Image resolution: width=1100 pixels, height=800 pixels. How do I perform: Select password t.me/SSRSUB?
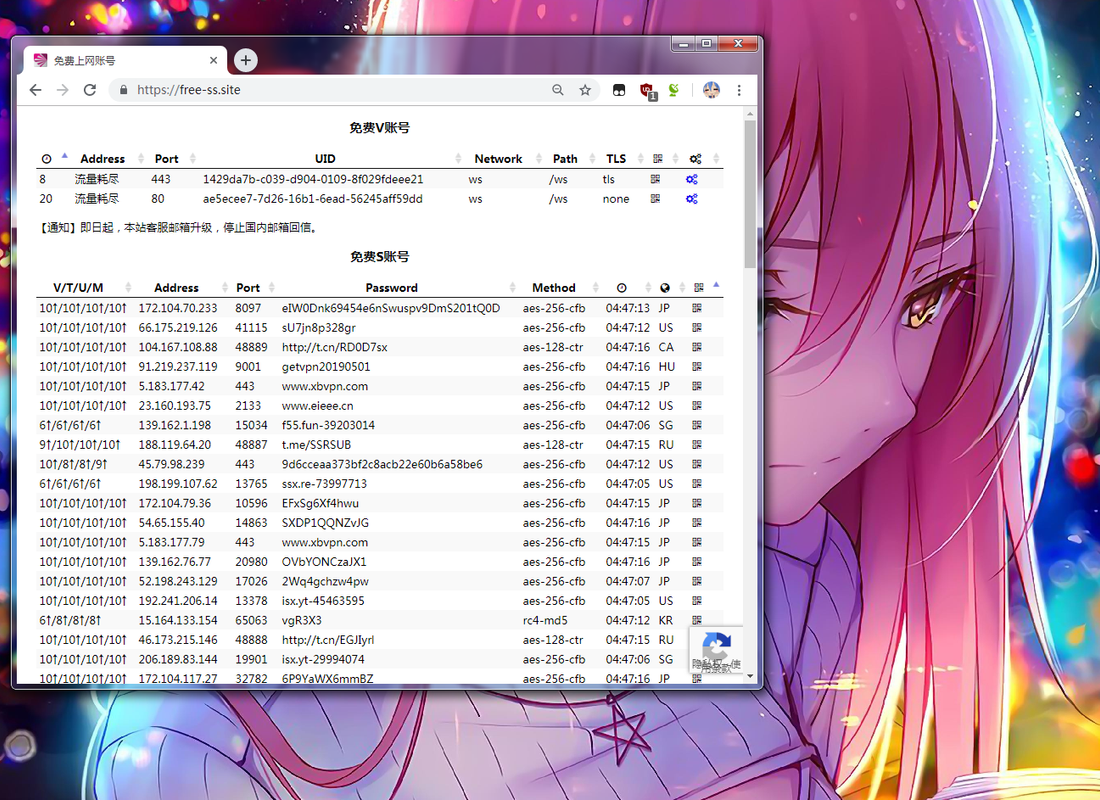tap(316, 444)
